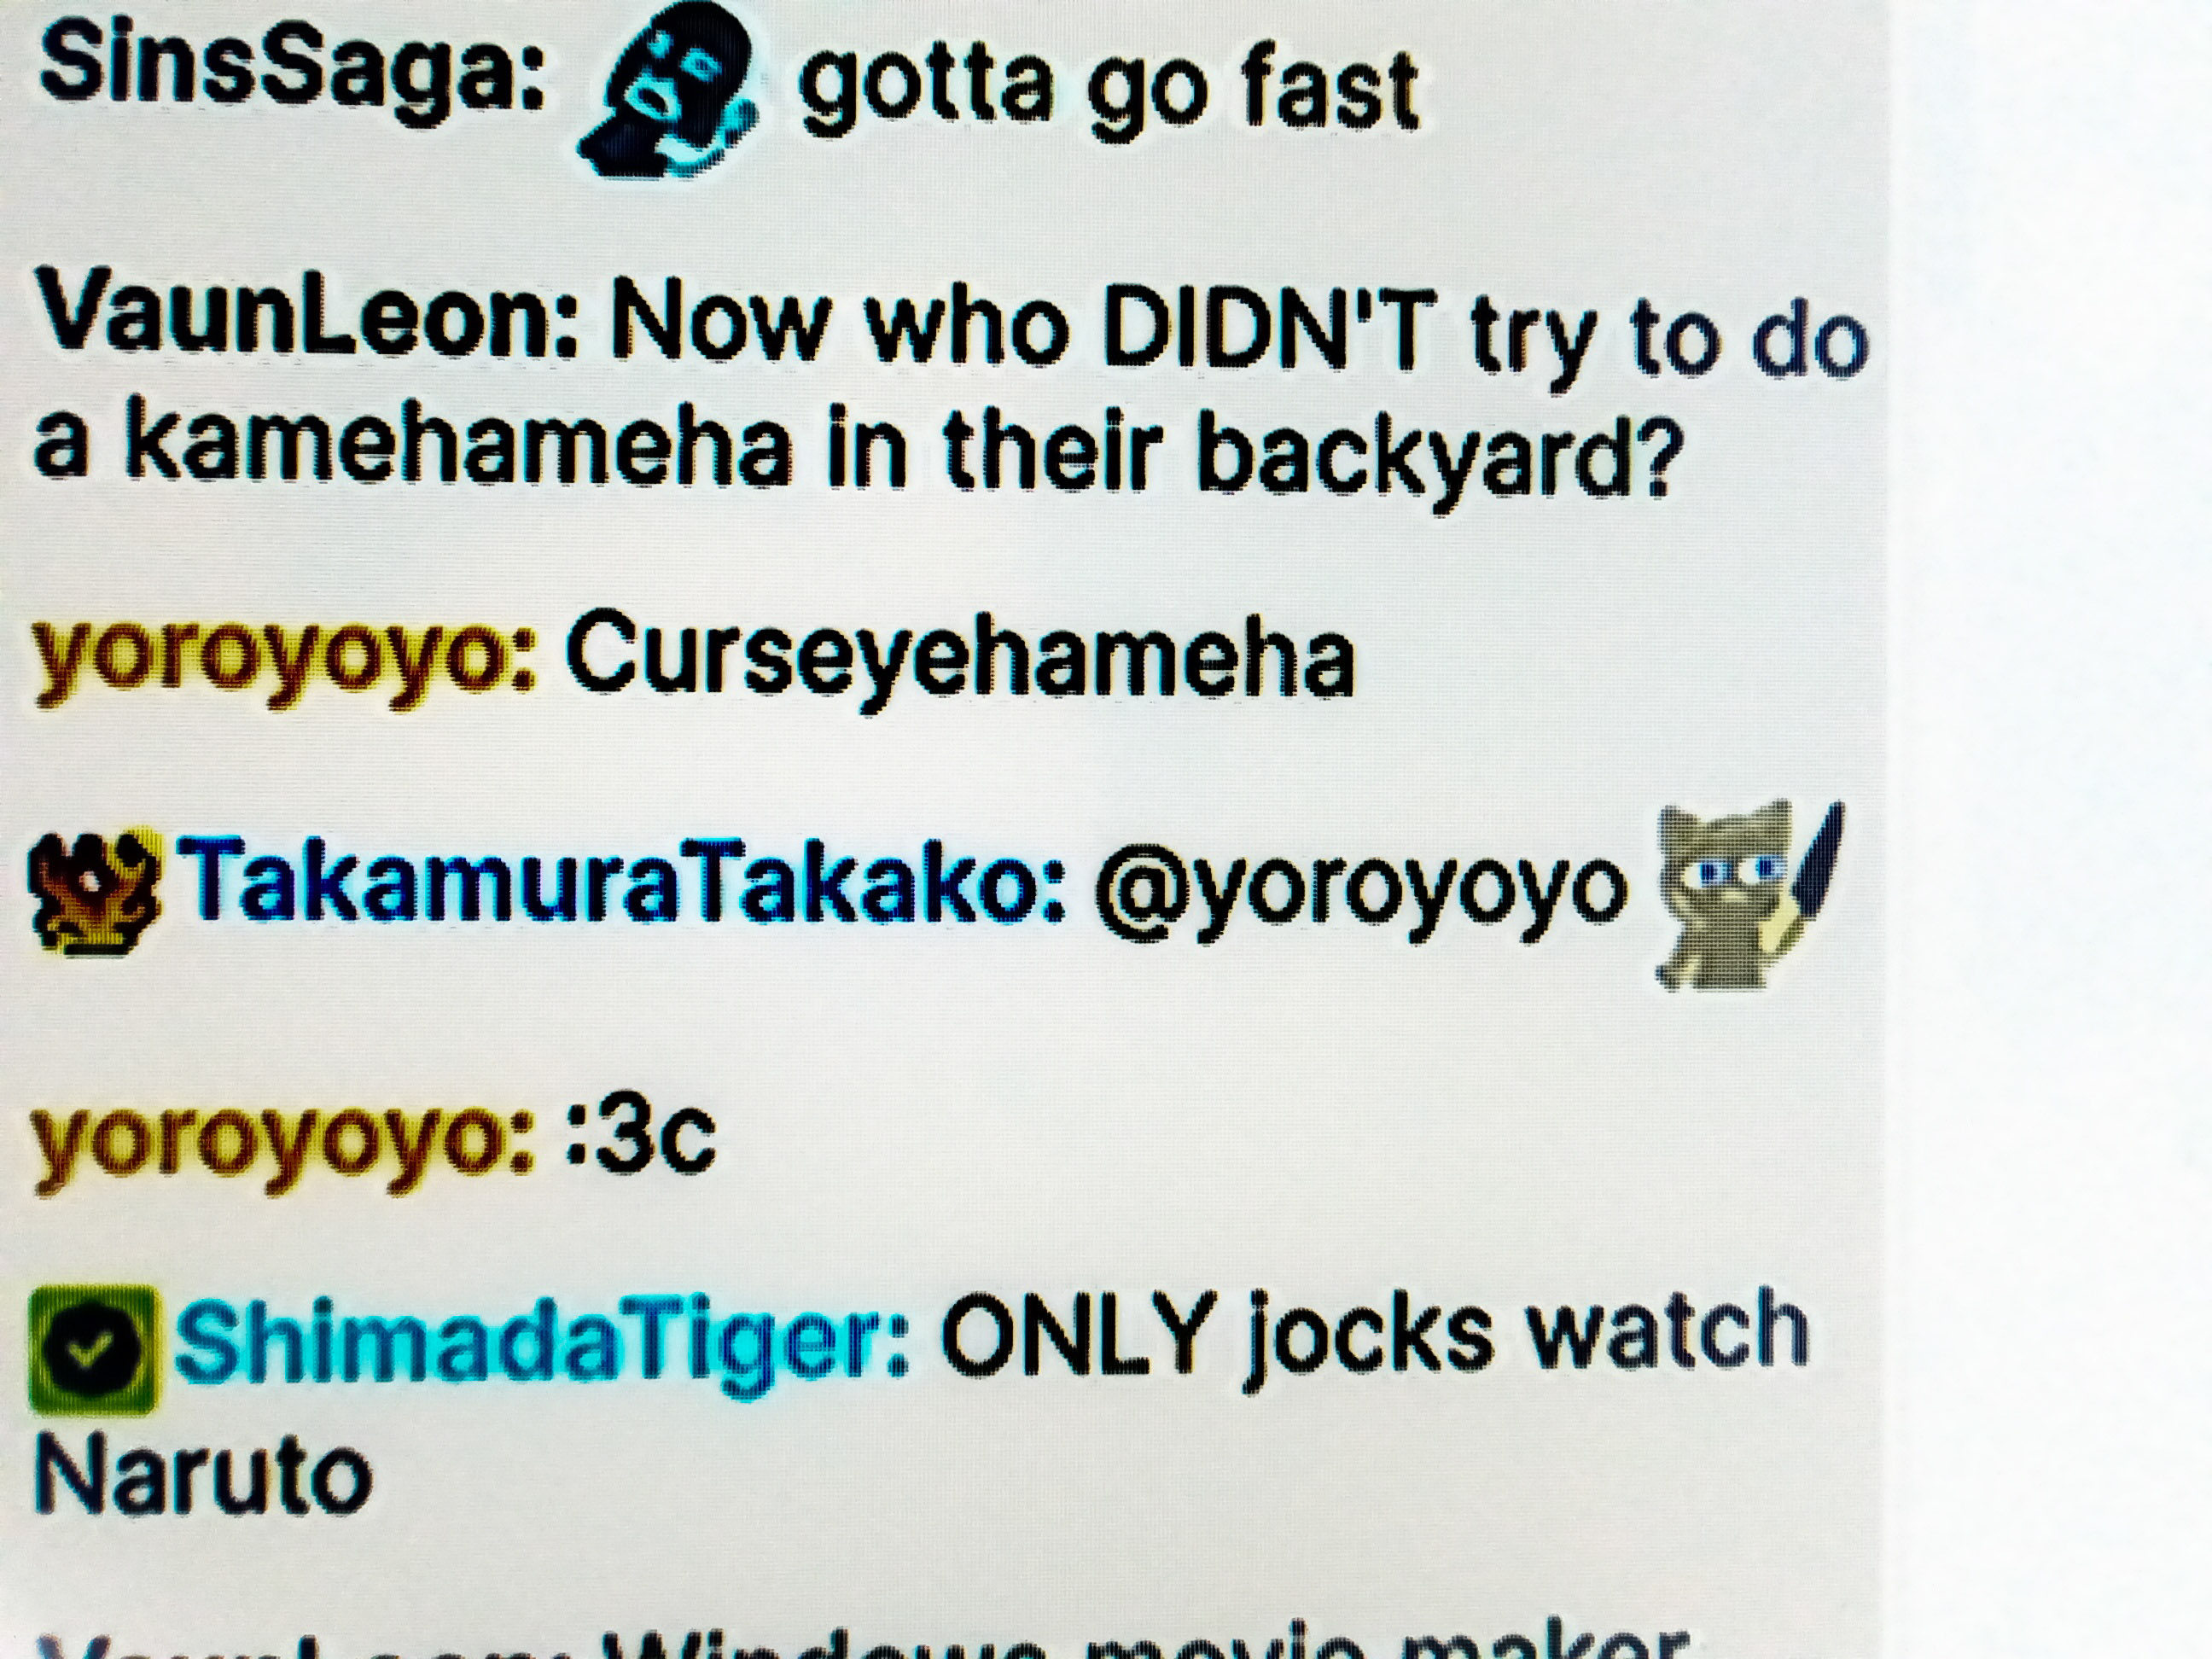2212x1659 pixels.
Task: Click the blank area right of chat
Action: [x=2050, y=830]
